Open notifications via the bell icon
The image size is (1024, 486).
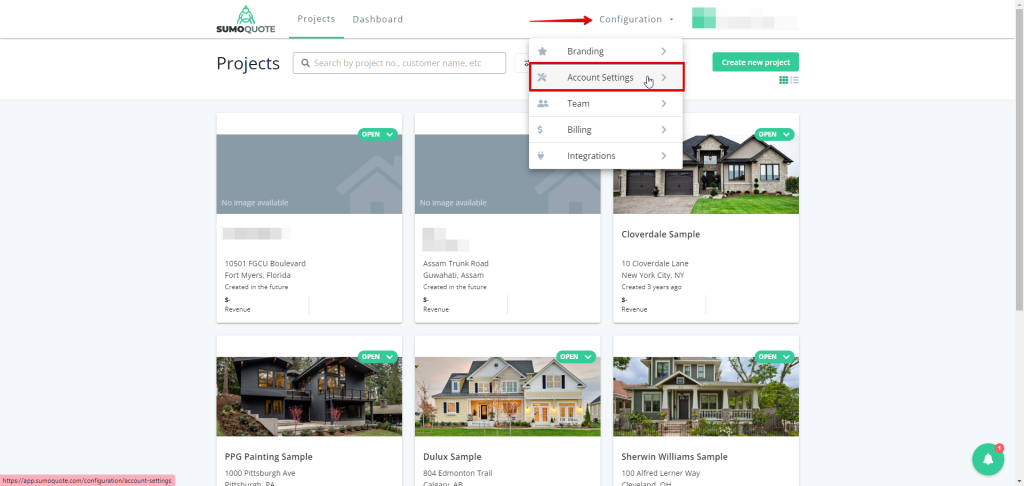tap(987, 459)
